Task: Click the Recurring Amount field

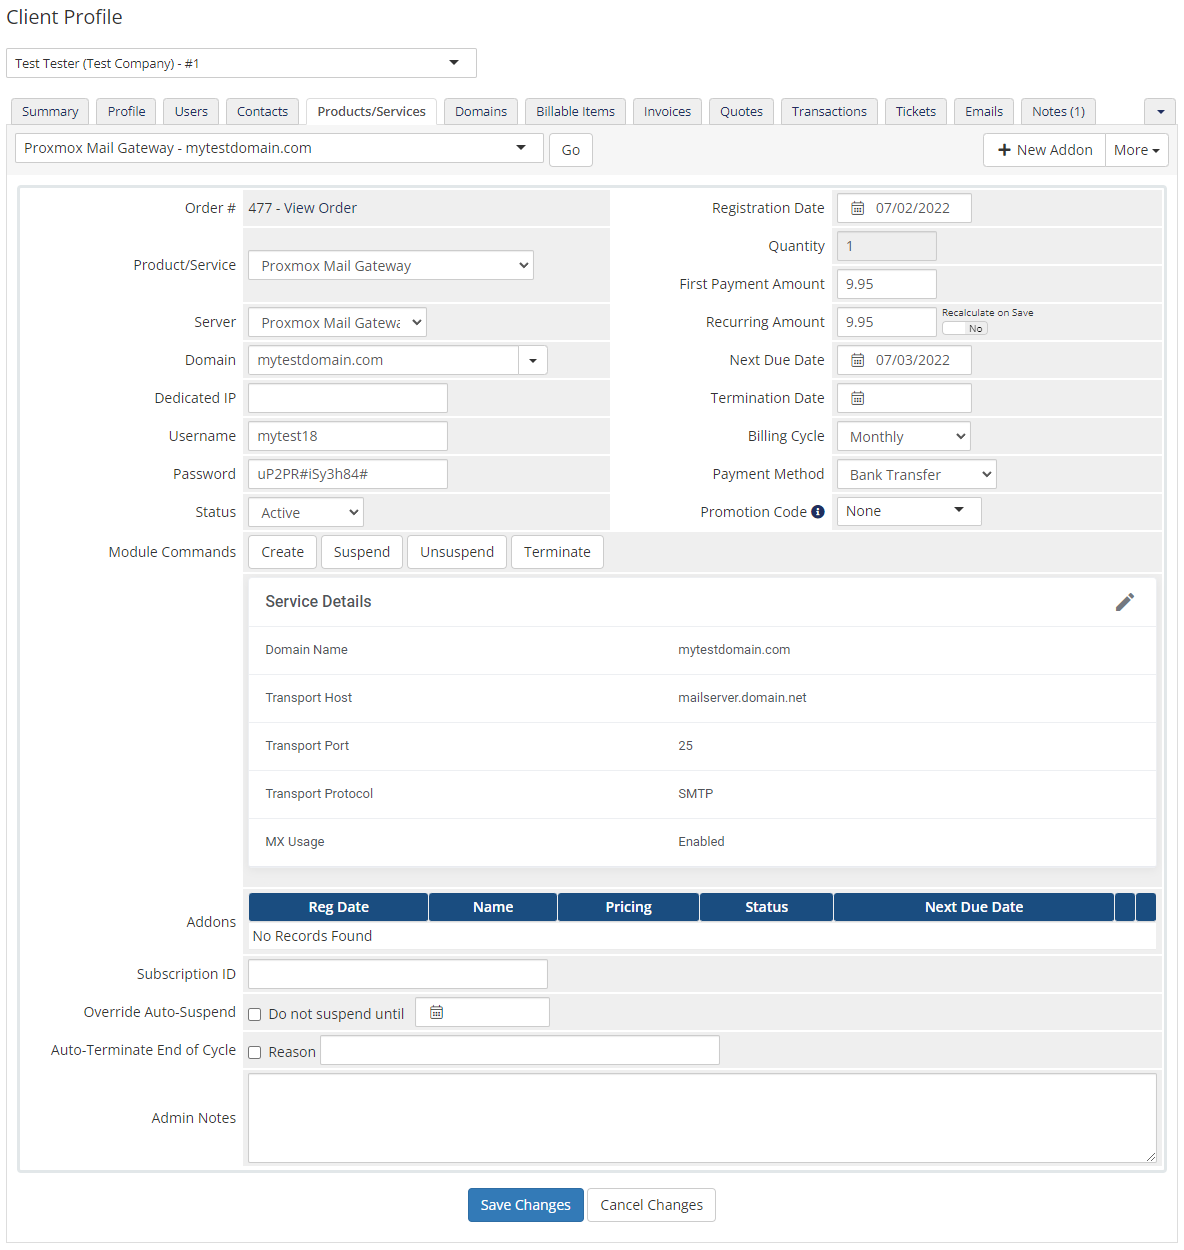Action: 887,322
